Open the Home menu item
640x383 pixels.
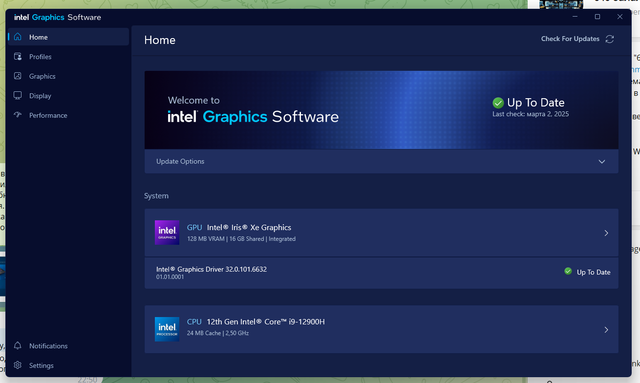(x=69, y=37)
